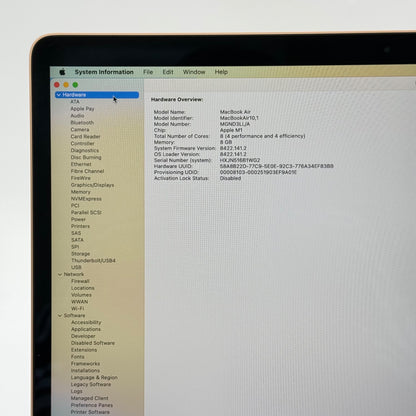
Task: Select Graphics/Displays in the sidebar
Action: click(92, 185)
